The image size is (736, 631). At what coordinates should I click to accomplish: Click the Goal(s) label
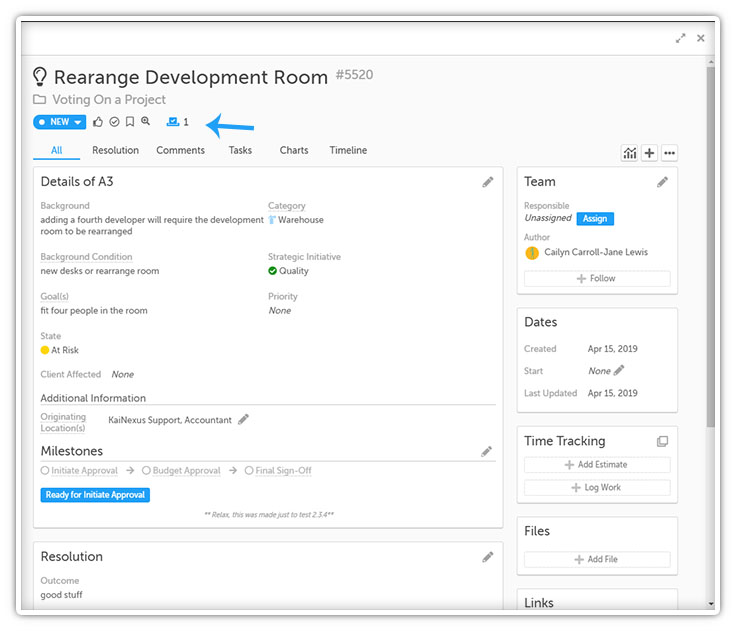54,297
